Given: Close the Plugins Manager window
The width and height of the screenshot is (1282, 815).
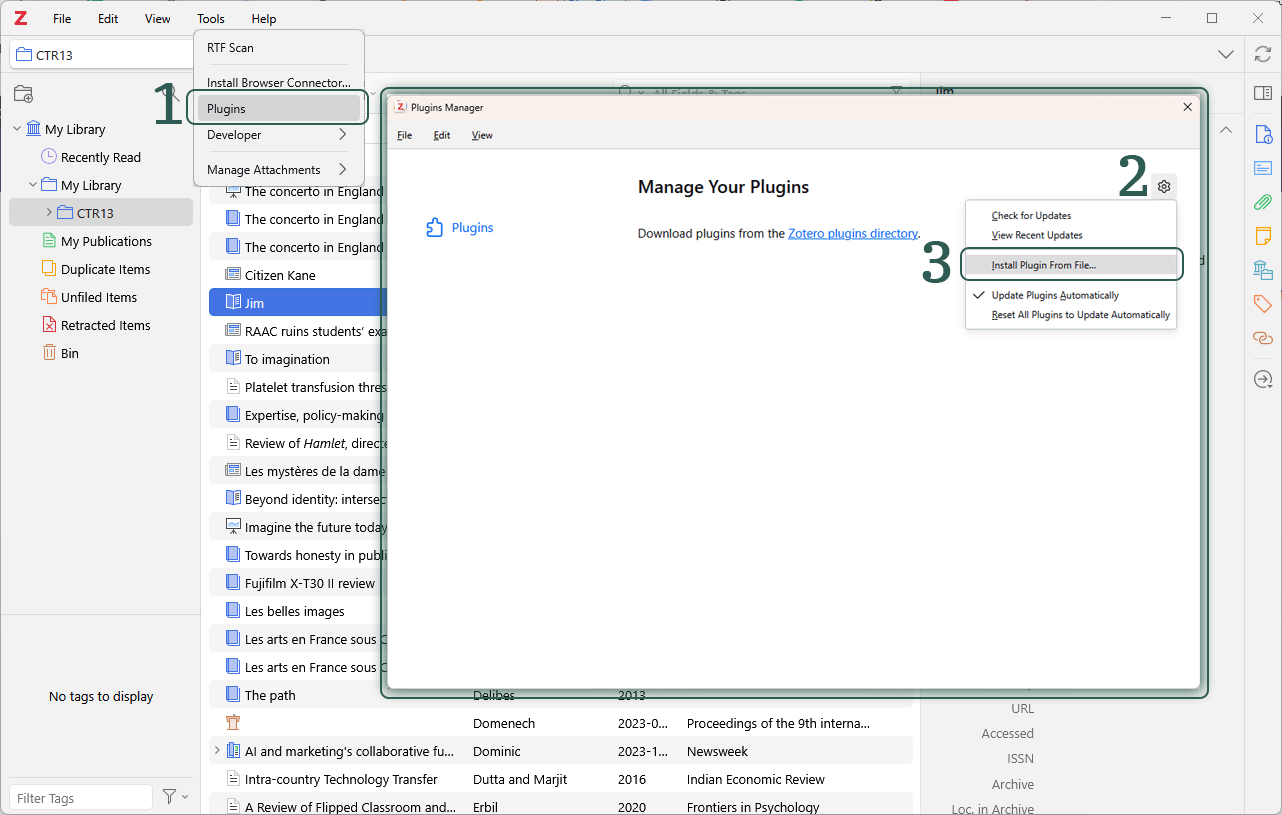Looking at the screenshot, I should pyautogui.click(x=1188, y=107).
